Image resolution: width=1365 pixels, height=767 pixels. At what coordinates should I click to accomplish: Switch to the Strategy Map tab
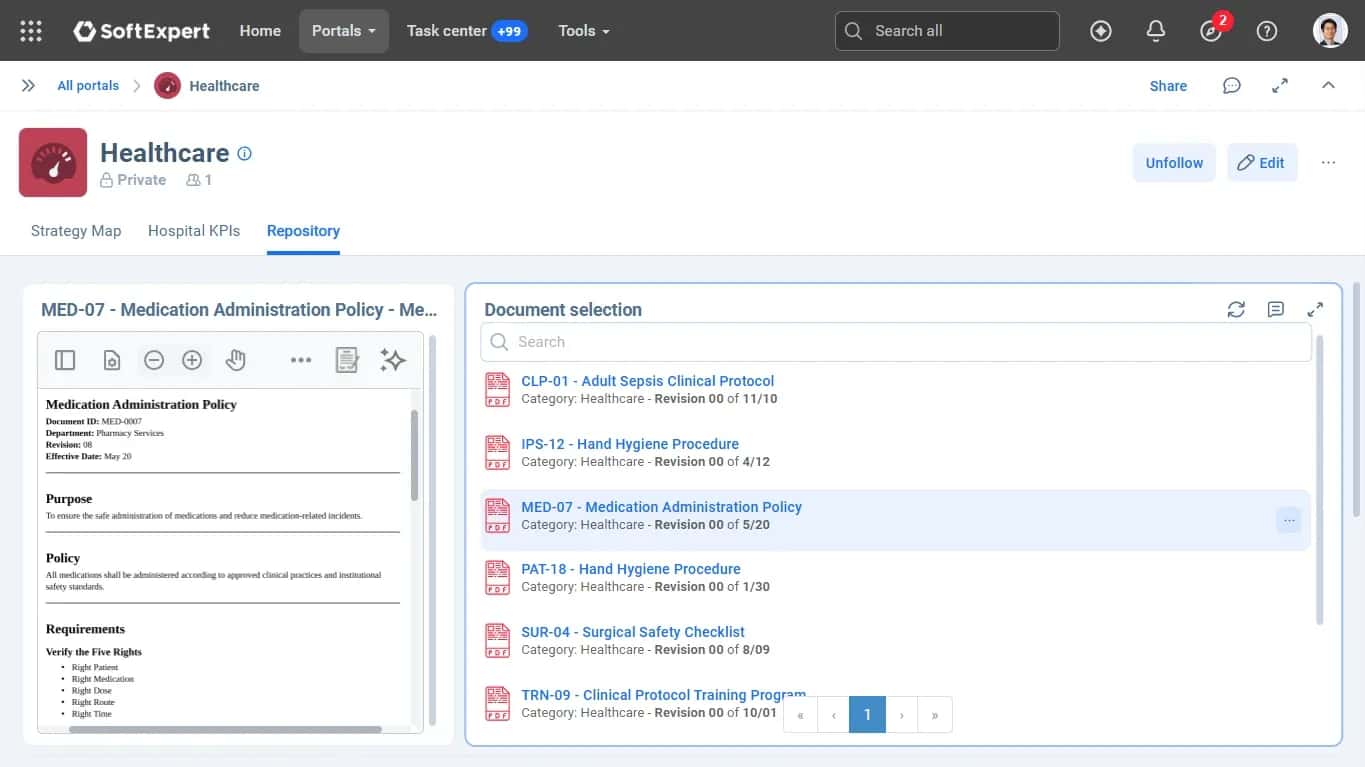pos(76,231)
